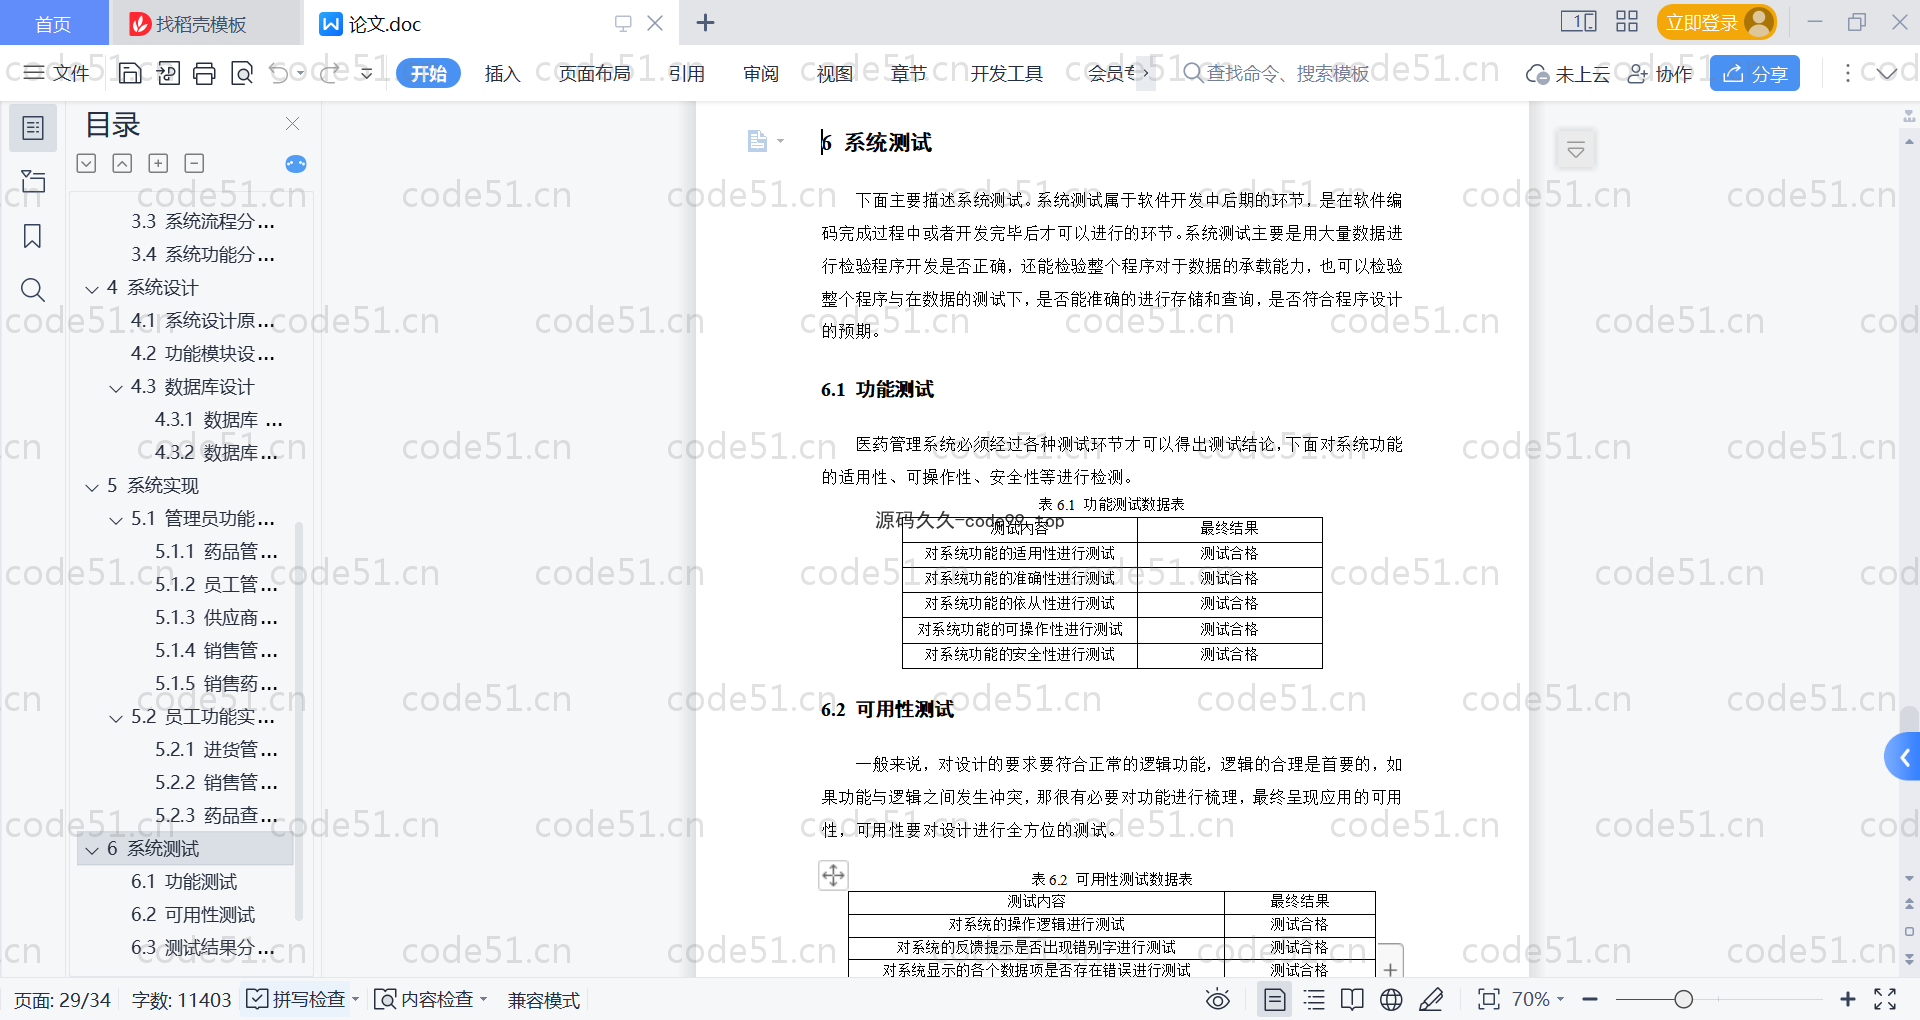Click the blue side panel expand arrow
This screenshot has height=1020, width=1920.
[1903, 757]
